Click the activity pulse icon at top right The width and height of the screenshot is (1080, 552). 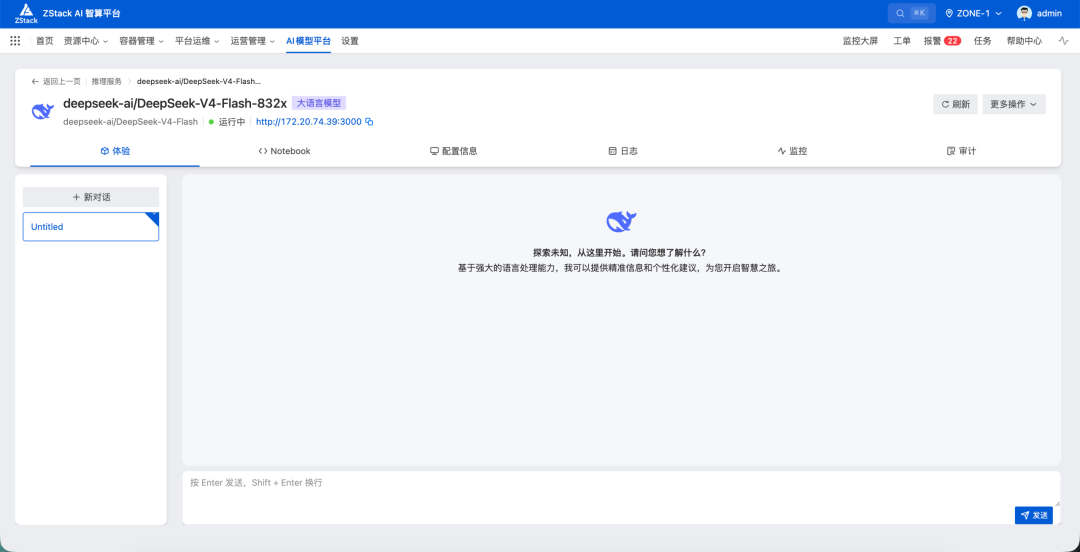1063,41
